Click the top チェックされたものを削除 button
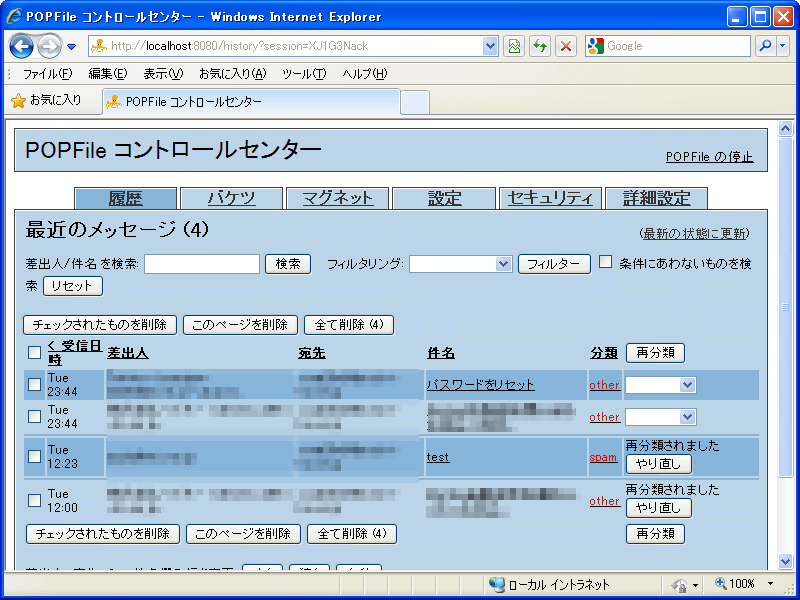 100,325
